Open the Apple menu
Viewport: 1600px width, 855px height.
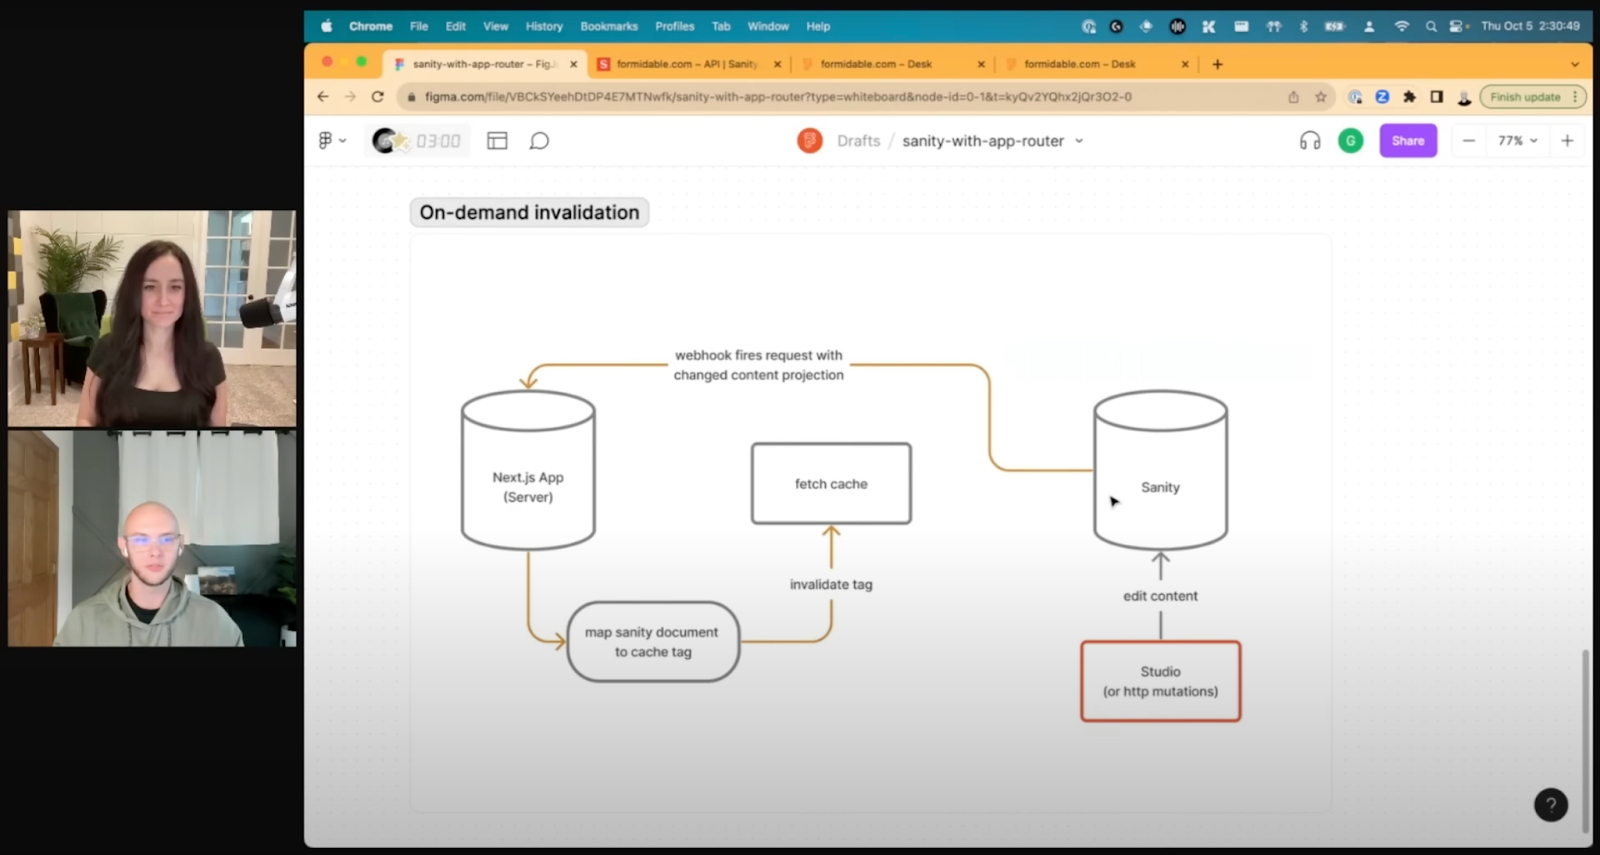326,26
